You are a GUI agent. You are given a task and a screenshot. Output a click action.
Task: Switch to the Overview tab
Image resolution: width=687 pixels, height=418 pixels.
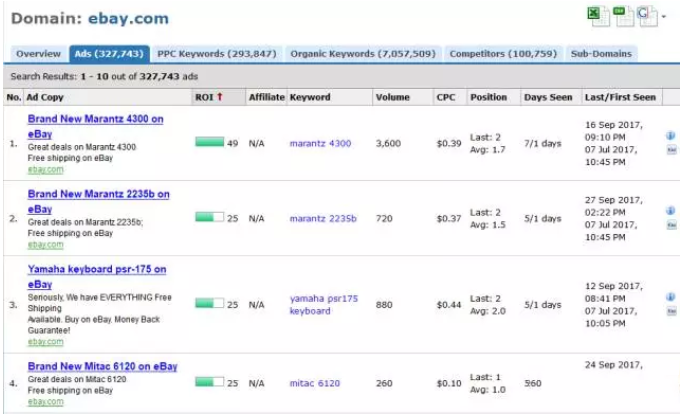[38, 53]
